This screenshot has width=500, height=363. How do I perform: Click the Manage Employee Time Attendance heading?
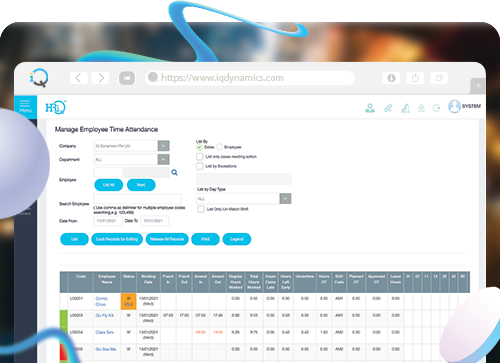pyautogui.click(x=106, y=129)
